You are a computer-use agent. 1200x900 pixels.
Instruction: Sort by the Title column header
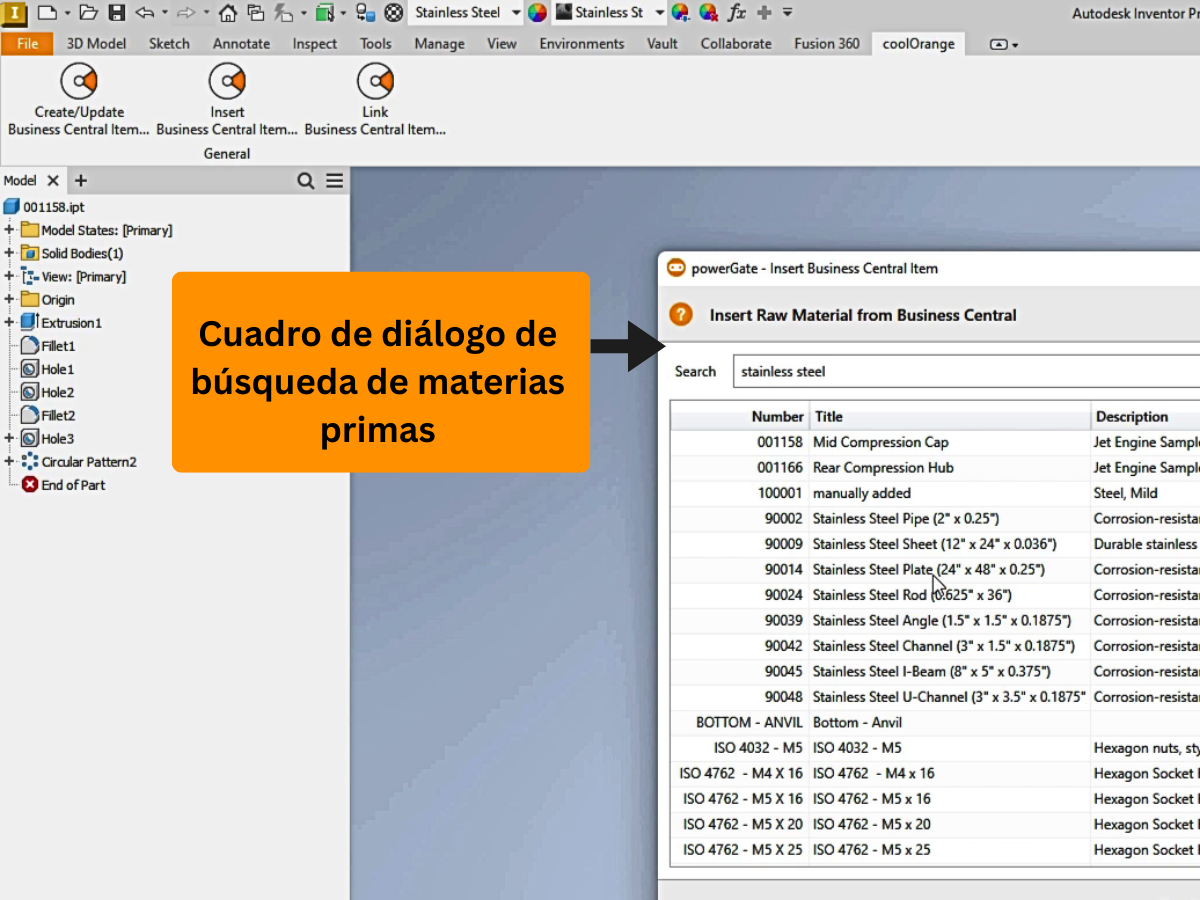tap(950, 417)
